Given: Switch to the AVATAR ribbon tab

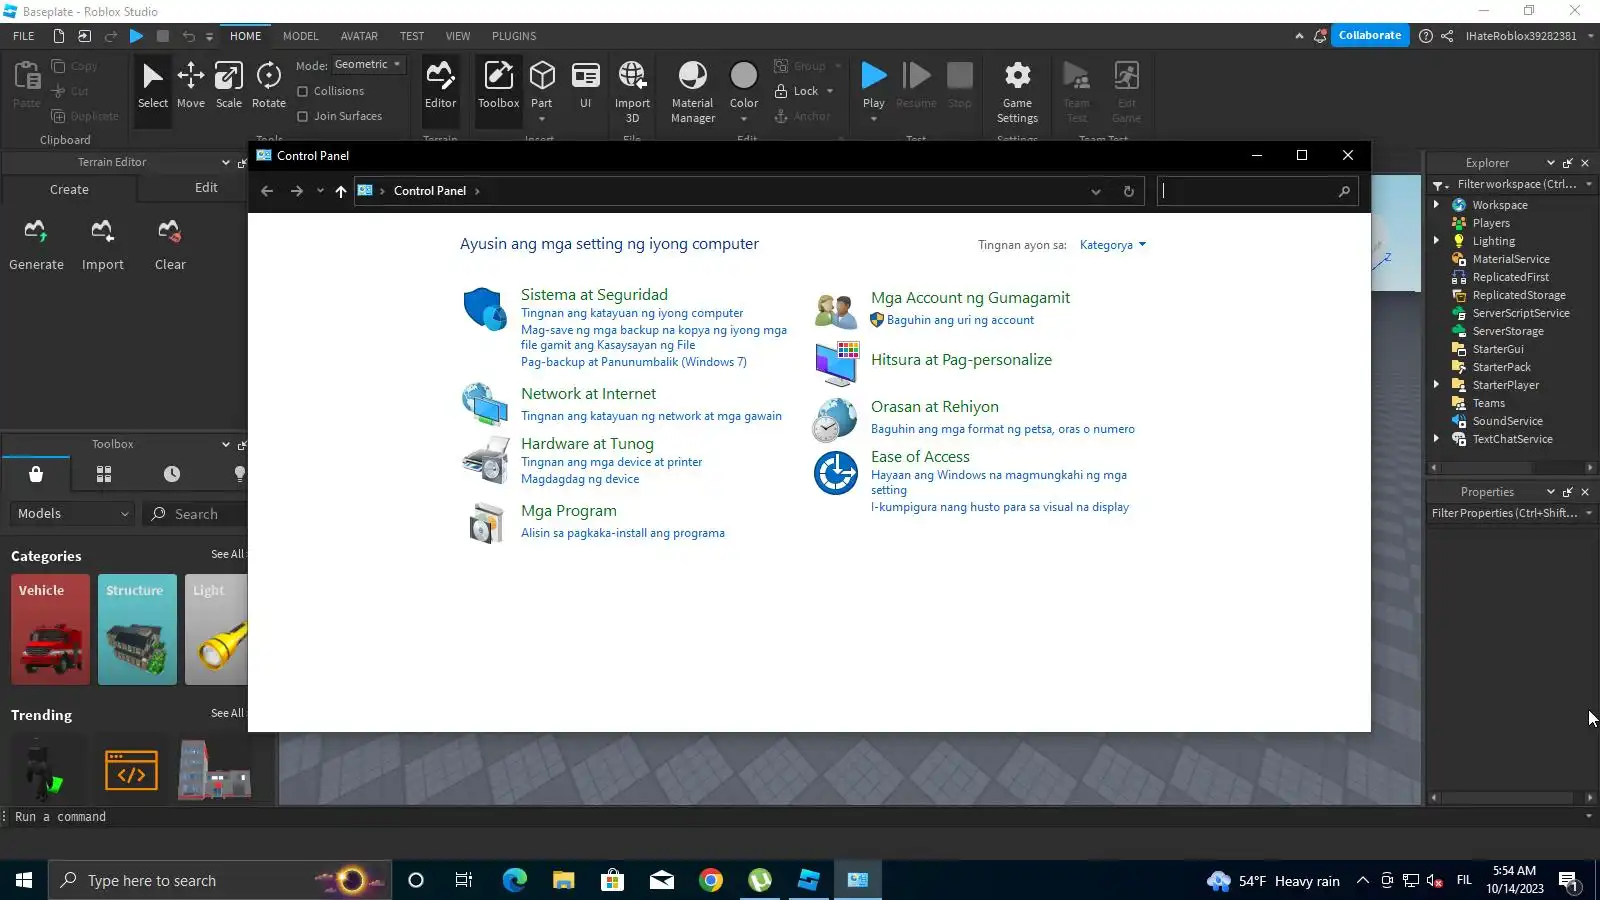Looking at the screenshot, I should click(x=359, y=36).
